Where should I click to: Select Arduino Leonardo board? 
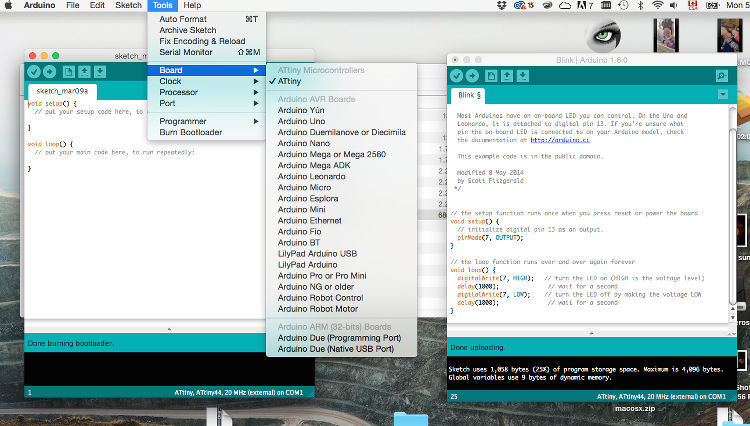[x=342, y=176]
